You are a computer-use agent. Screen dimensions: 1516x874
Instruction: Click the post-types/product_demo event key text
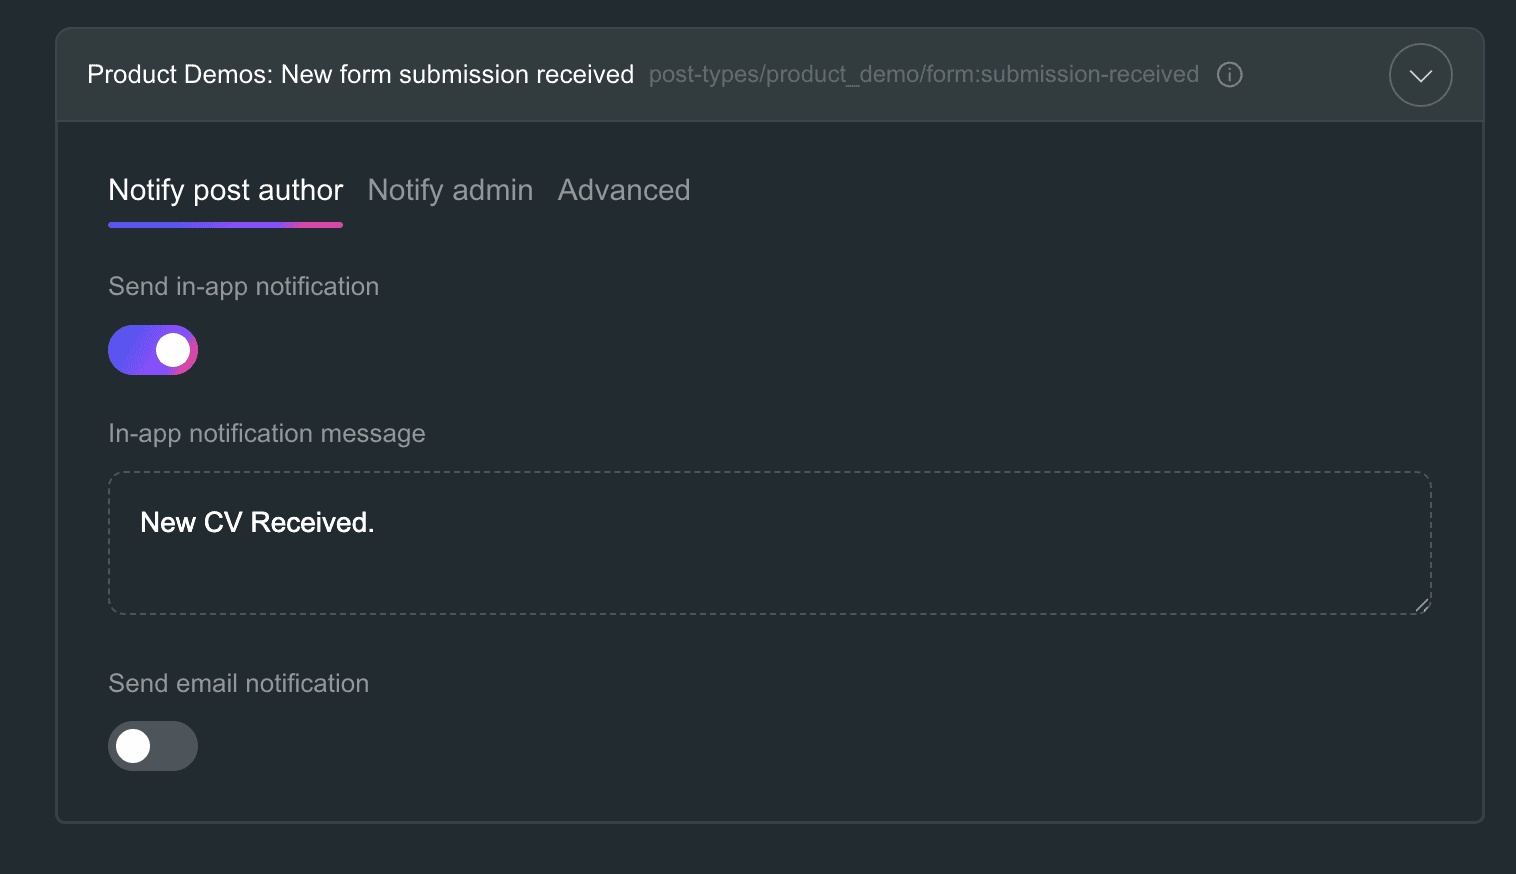pos(923,75)
